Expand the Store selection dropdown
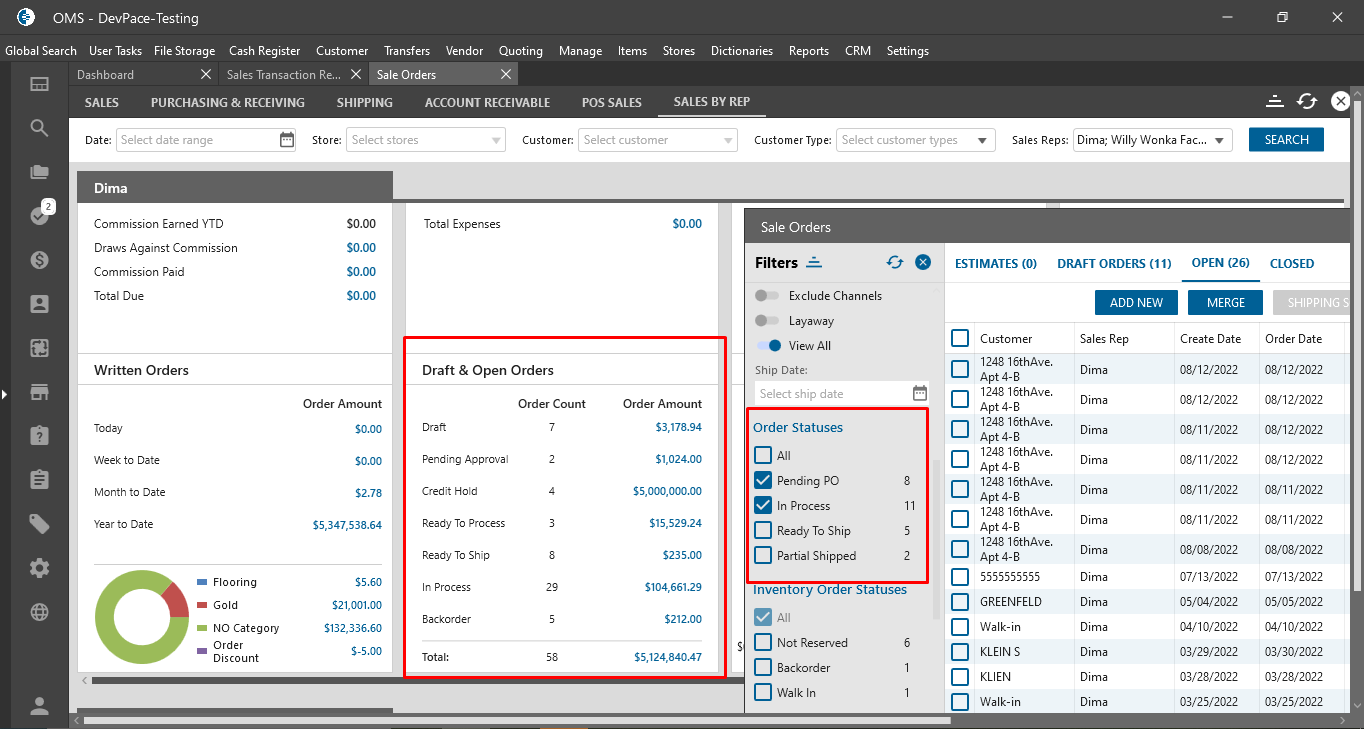Image resolution: width=1364 pixels, height=729 pixels. point(497,141)
